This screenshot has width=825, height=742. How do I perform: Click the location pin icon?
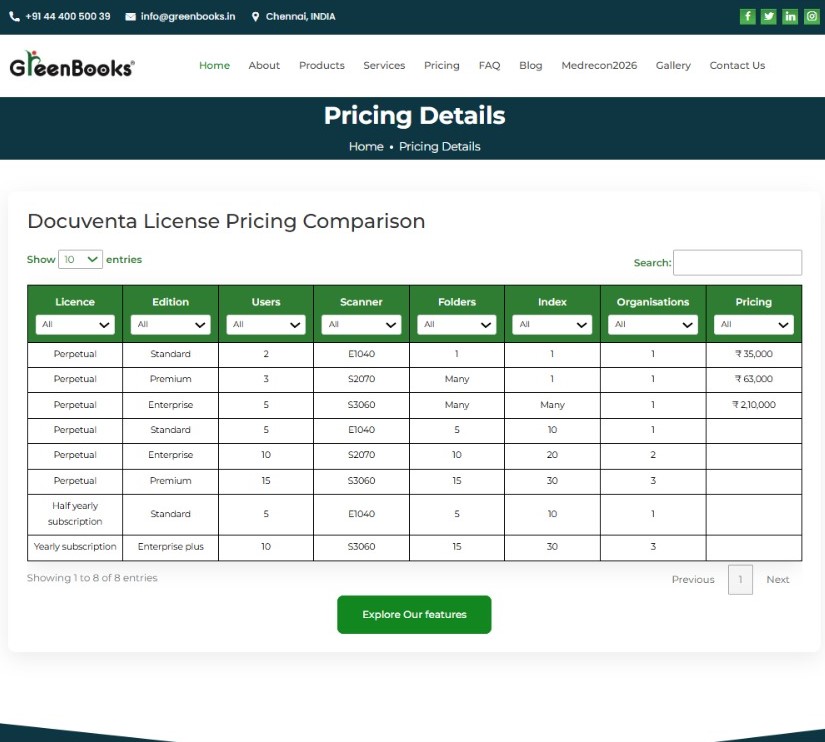pyautogui.click(x=256, y=17)
